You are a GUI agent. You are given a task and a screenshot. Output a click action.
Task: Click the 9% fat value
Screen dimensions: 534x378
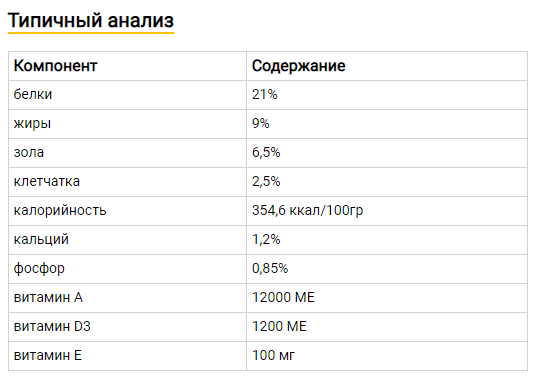(261, 123)
